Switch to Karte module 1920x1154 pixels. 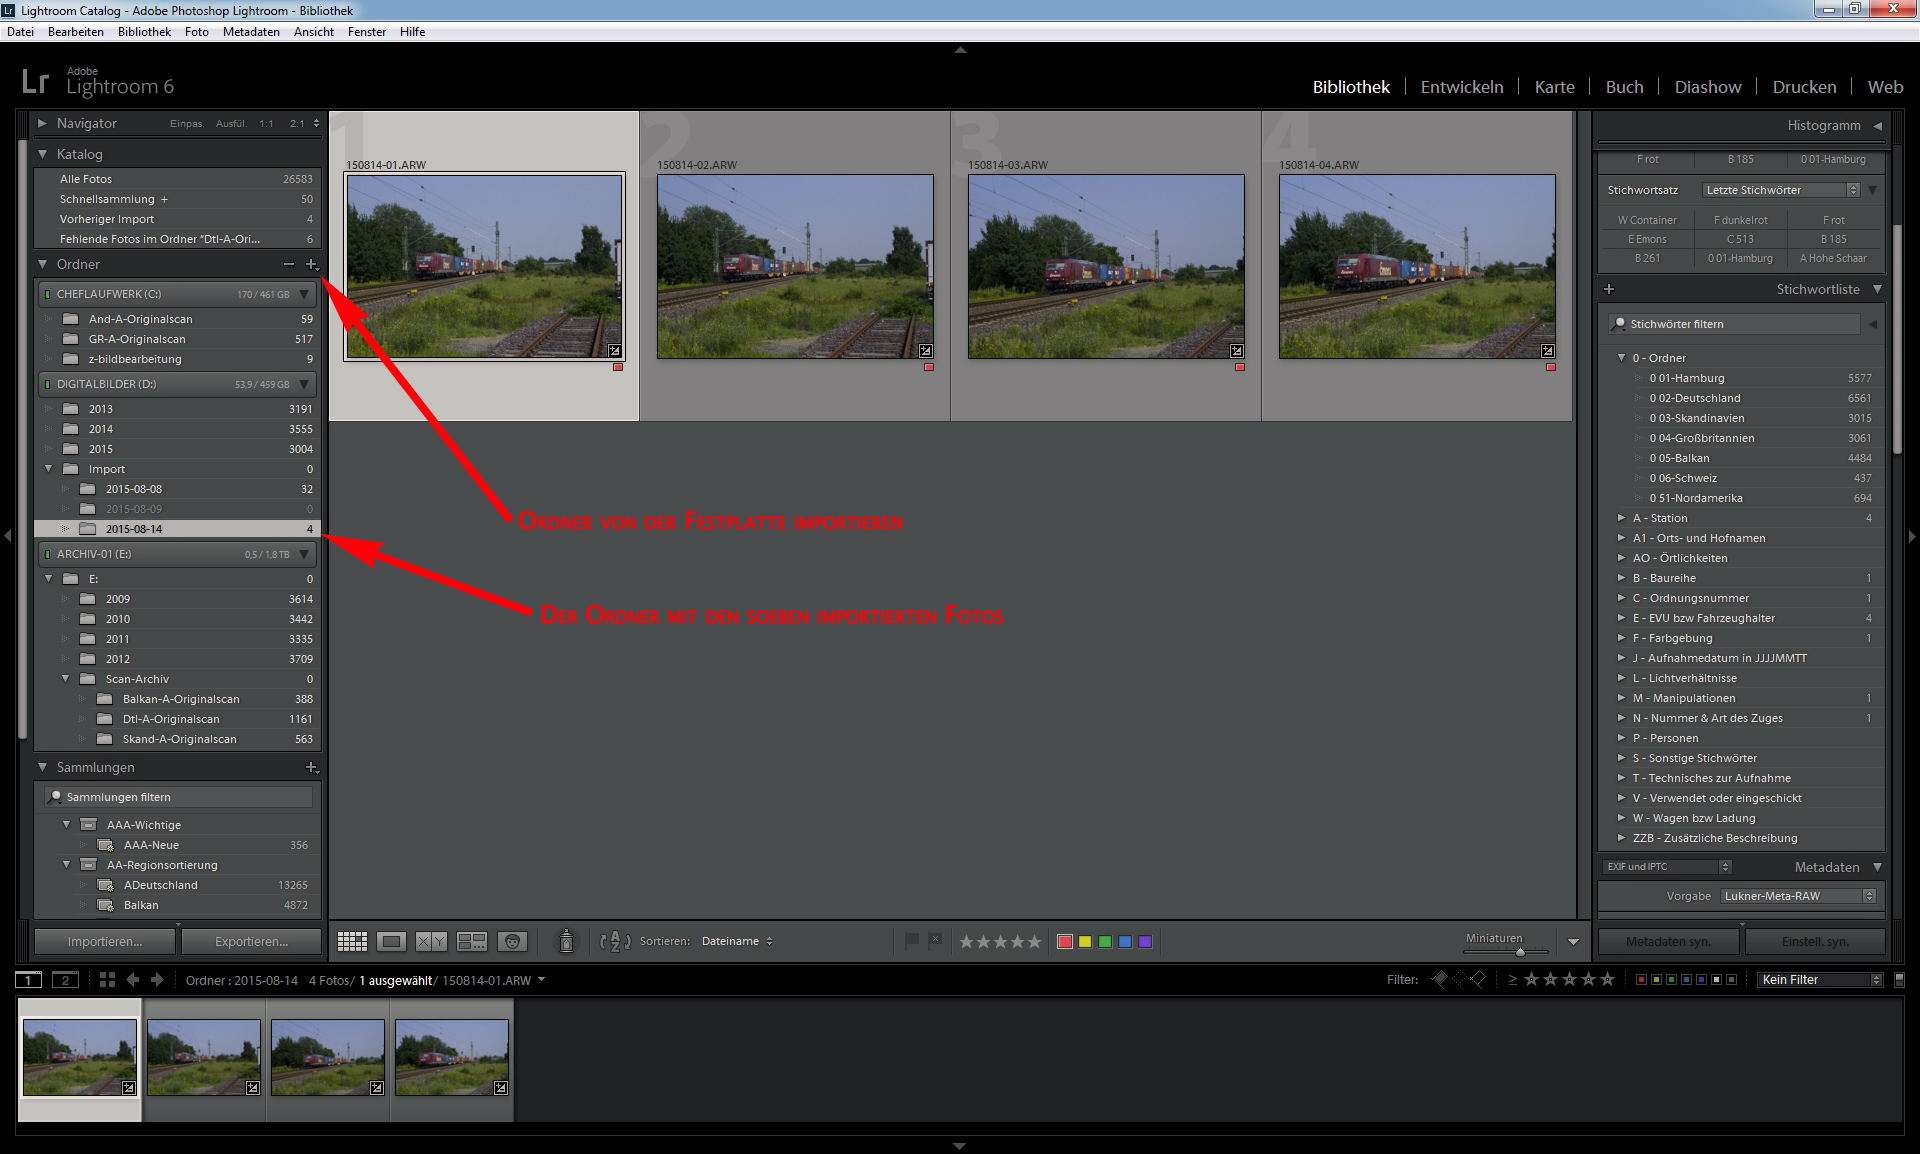[1554, 87]
